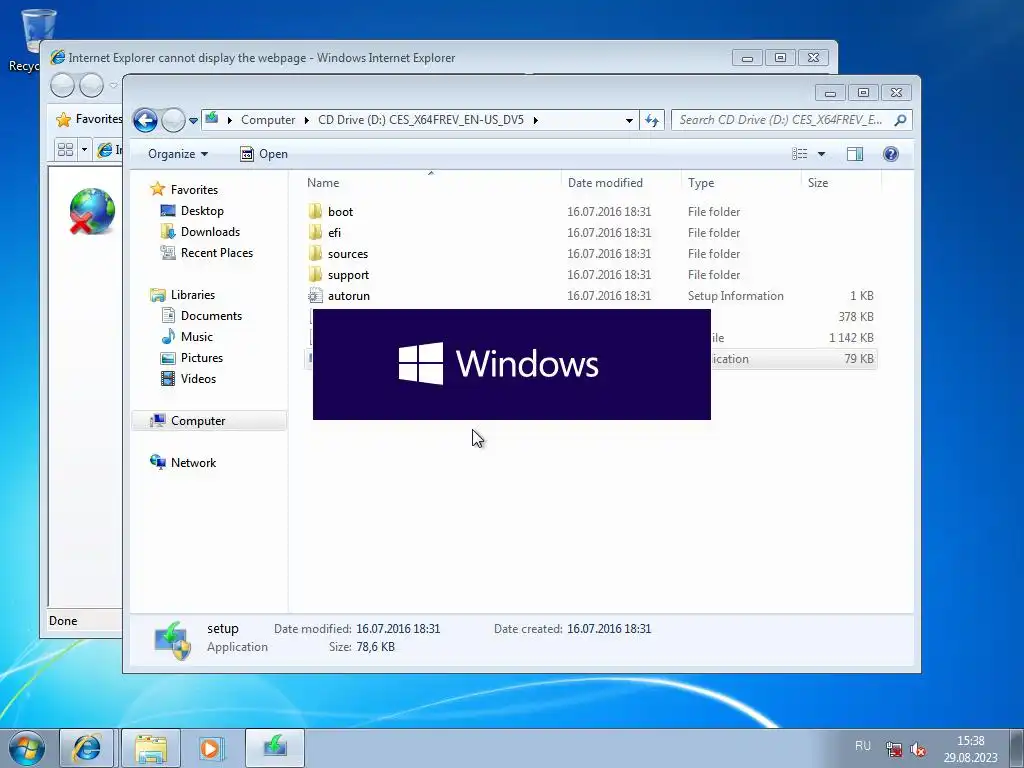Open Downloads in navigation pane

210,232
